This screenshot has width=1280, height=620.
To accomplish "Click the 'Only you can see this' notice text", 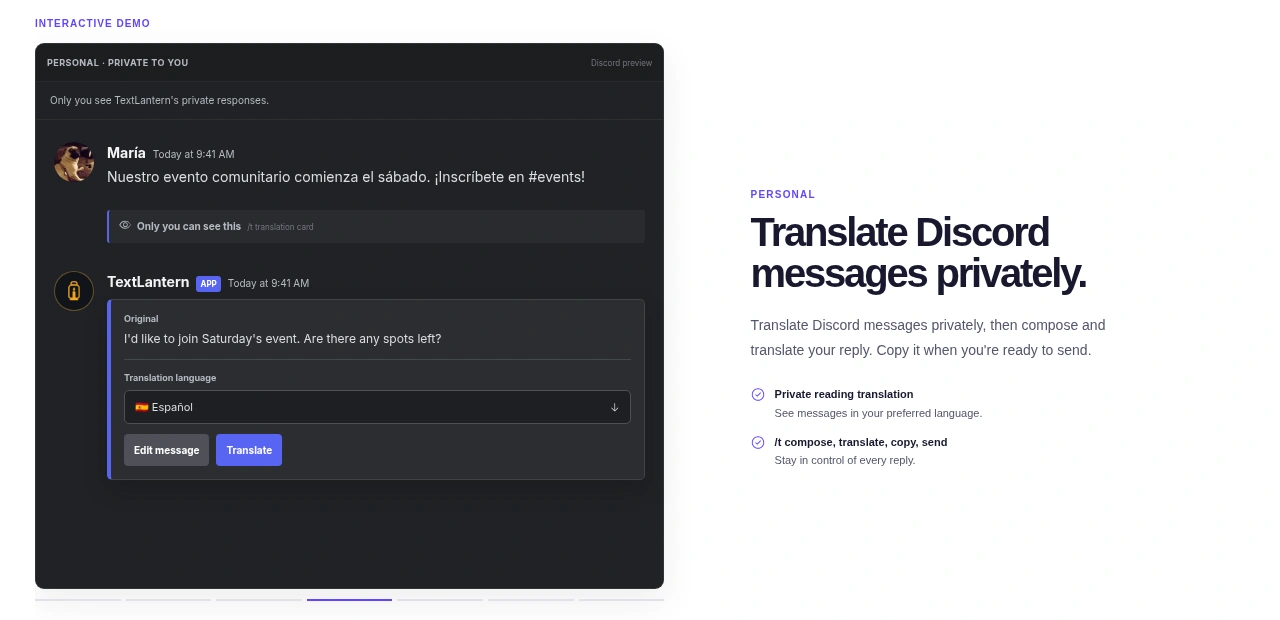I will click(189, 226).
